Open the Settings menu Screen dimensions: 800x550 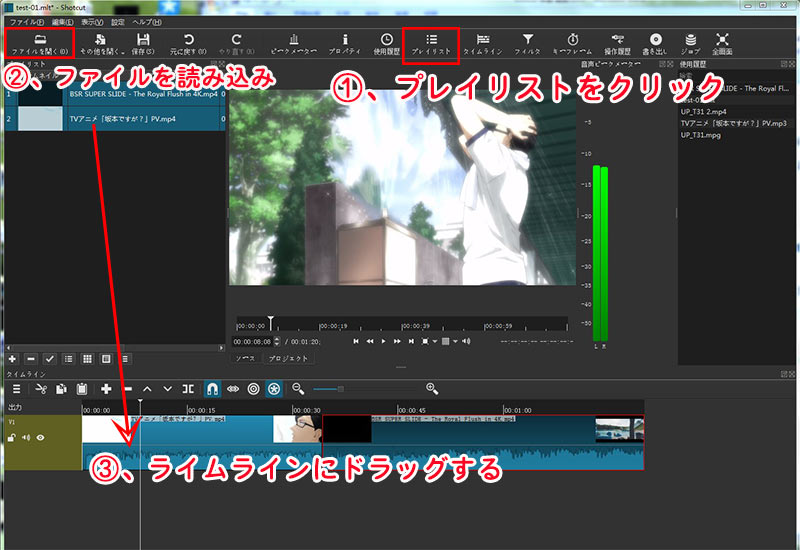click(118, 22)
